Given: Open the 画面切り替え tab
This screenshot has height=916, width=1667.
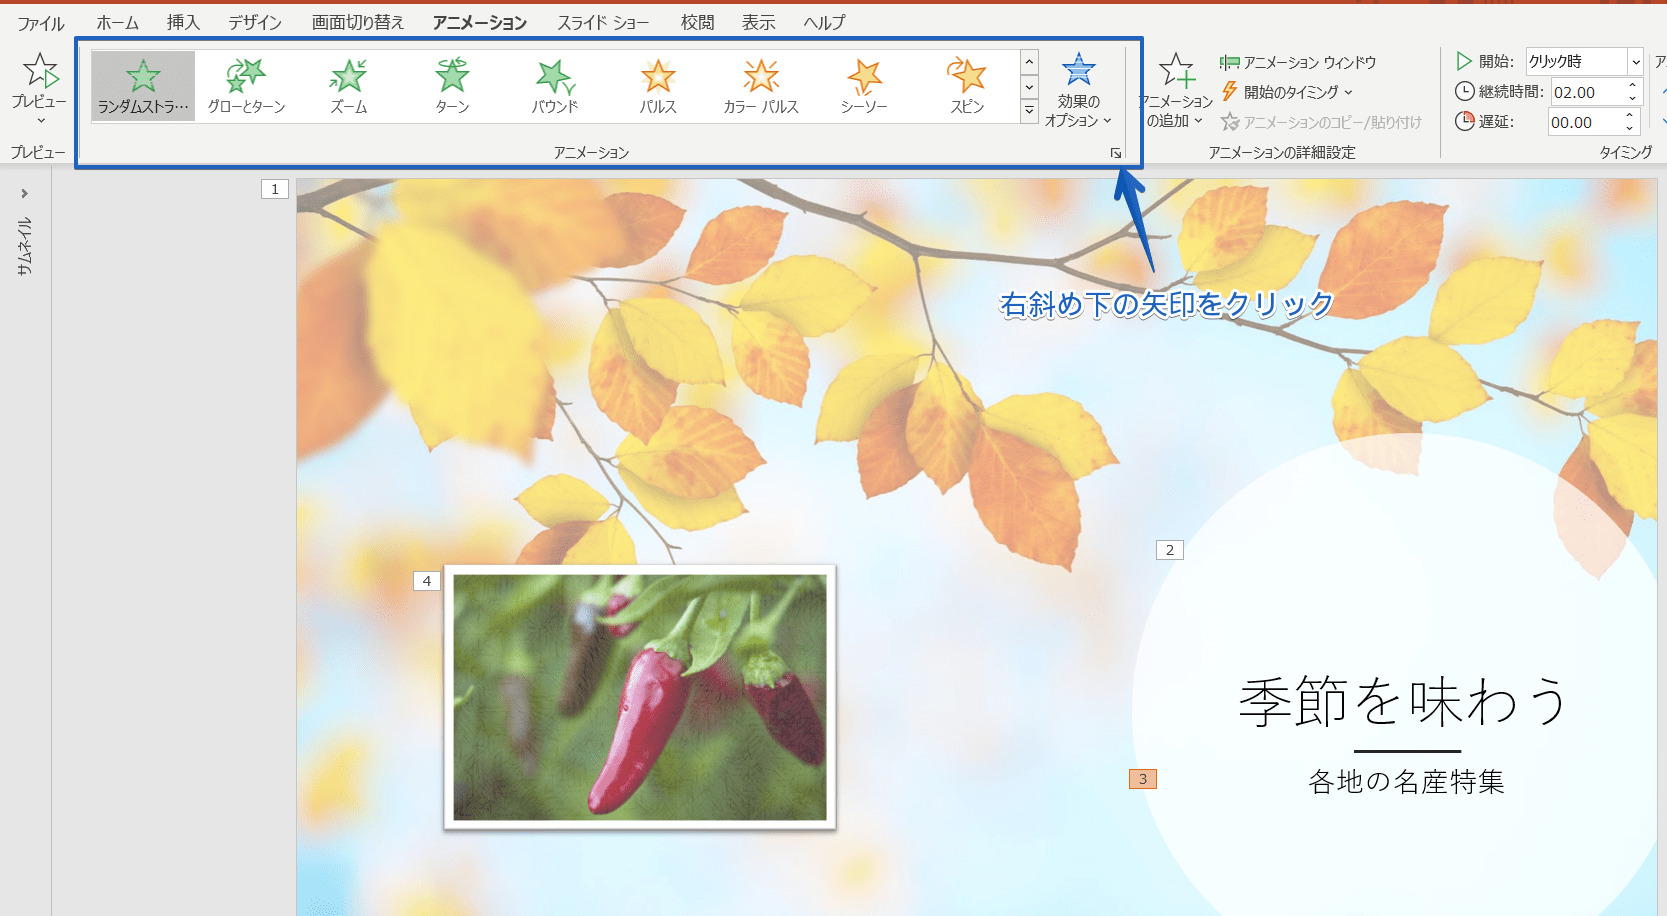Looking at the screenshot, I should [357, 22].
